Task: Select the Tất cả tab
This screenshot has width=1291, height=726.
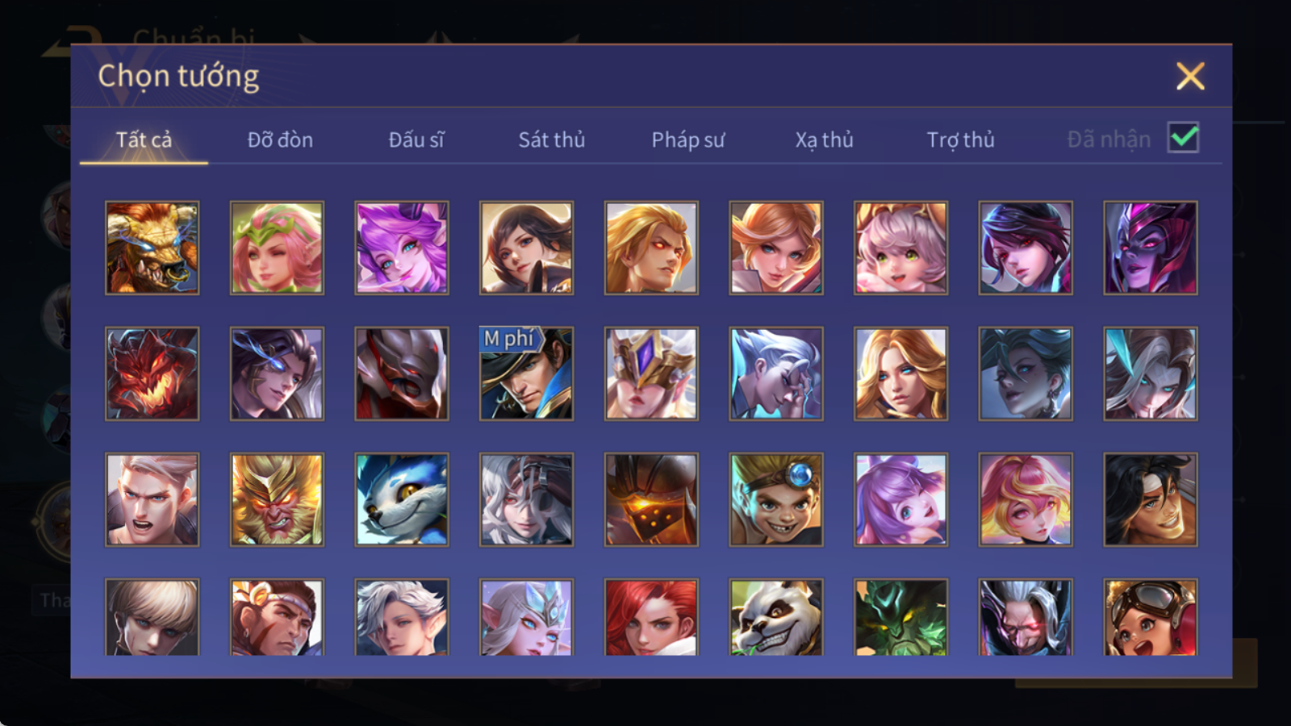Action: (x=144, y=140)
